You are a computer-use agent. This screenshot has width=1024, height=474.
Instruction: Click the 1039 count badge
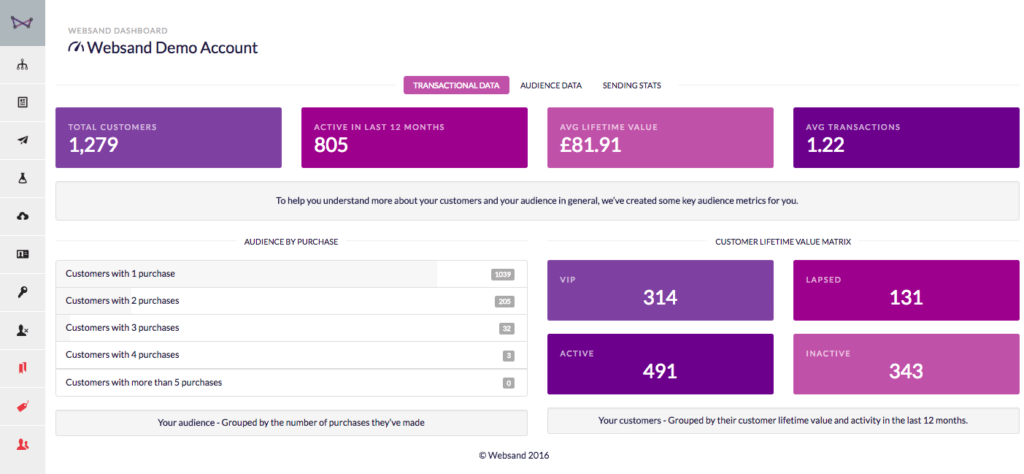tap(503, 275)
